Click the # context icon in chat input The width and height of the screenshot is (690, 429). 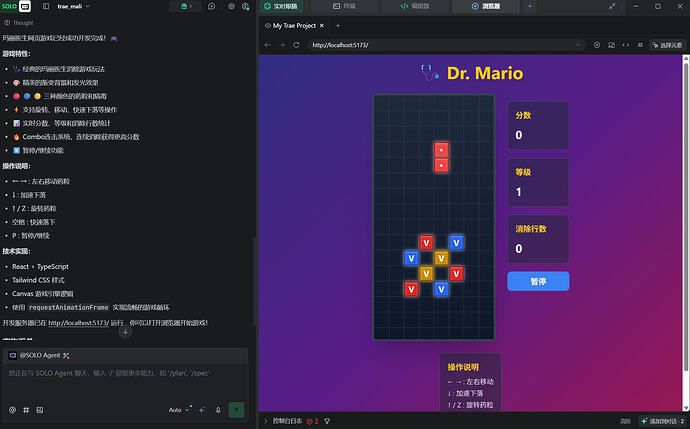point(26,410)
